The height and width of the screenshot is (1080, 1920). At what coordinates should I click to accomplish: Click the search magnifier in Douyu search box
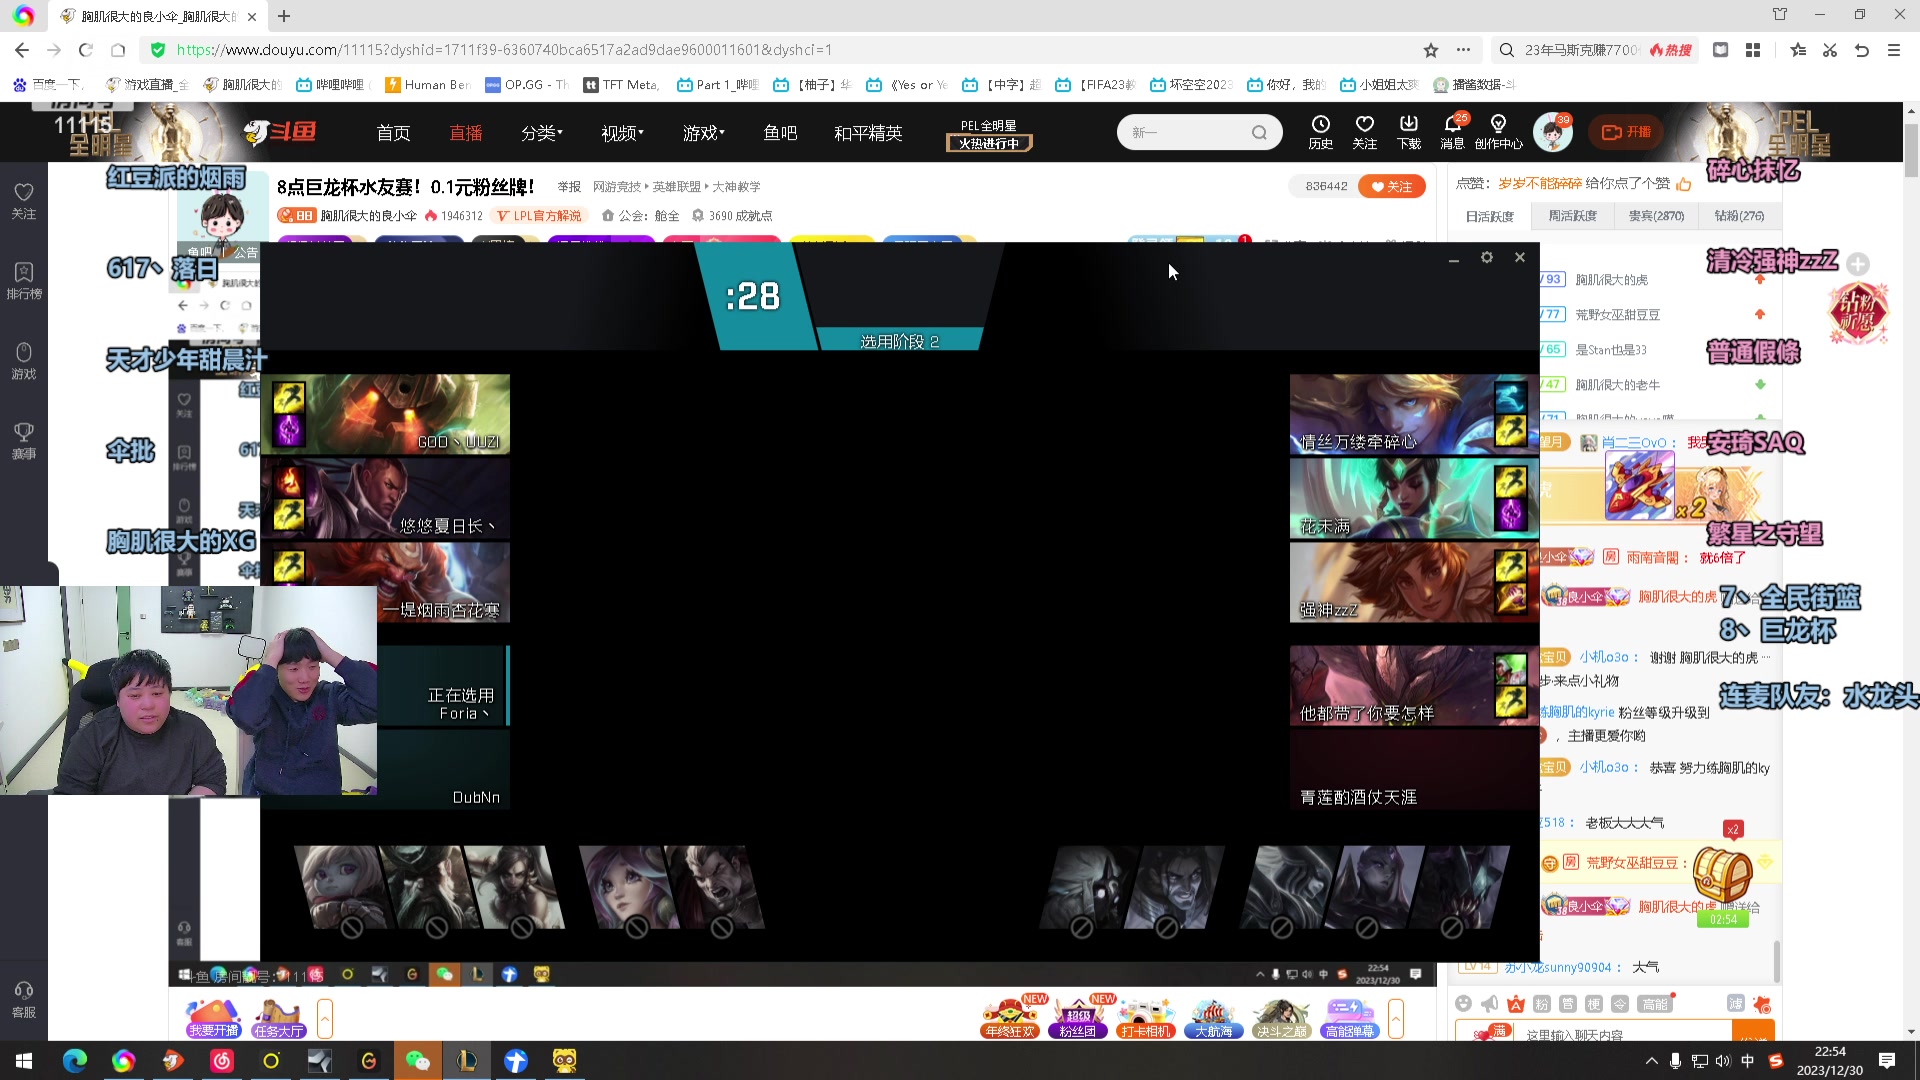pyautogui.click(x=1259, y=132)
